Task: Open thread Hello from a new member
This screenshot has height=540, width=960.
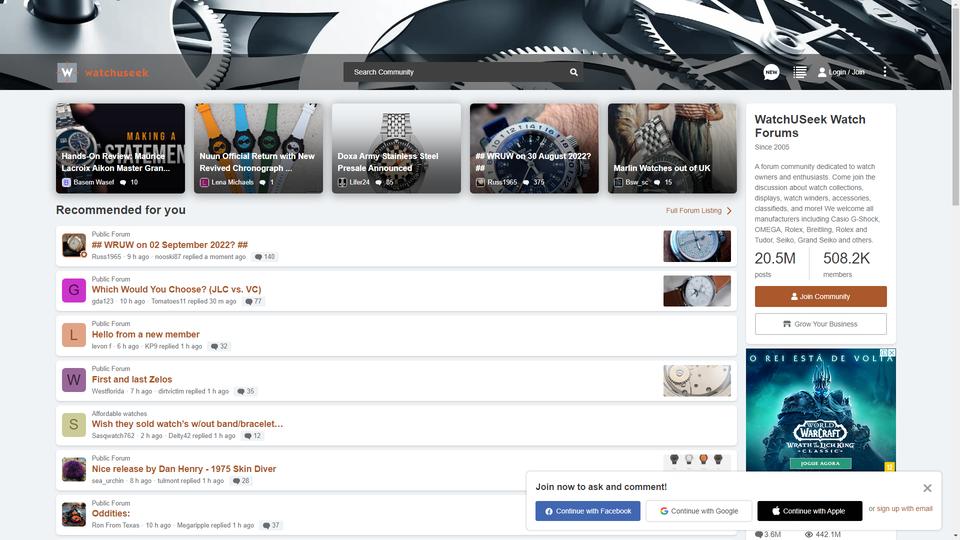Action: point(146,334)
